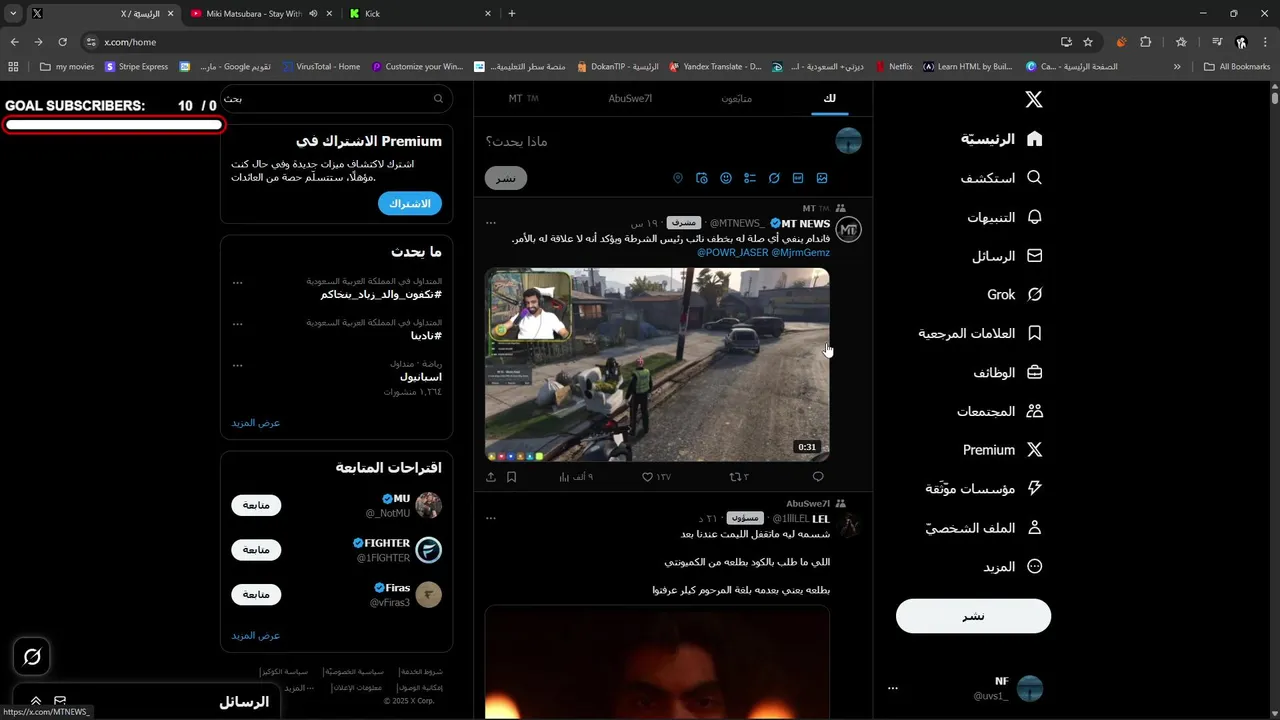Switch to the AbuSwe7l timeline tab
This screenshot has height=720, width=1280.
tap(630, 98)
